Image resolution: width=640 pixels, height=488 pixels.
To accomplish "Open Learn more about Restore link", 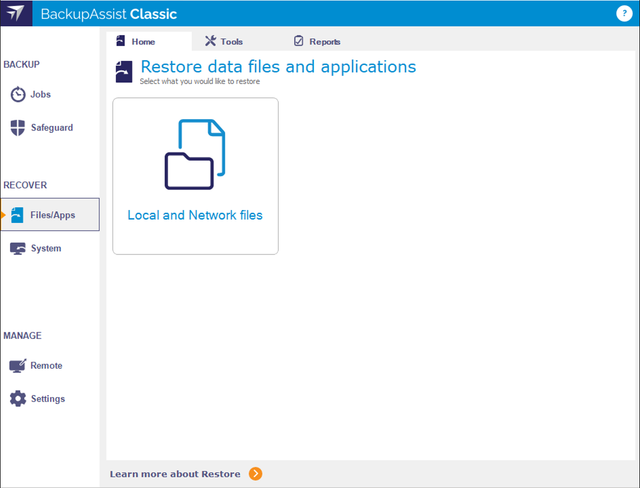I will pyautogui.click(x=175, y=474).
